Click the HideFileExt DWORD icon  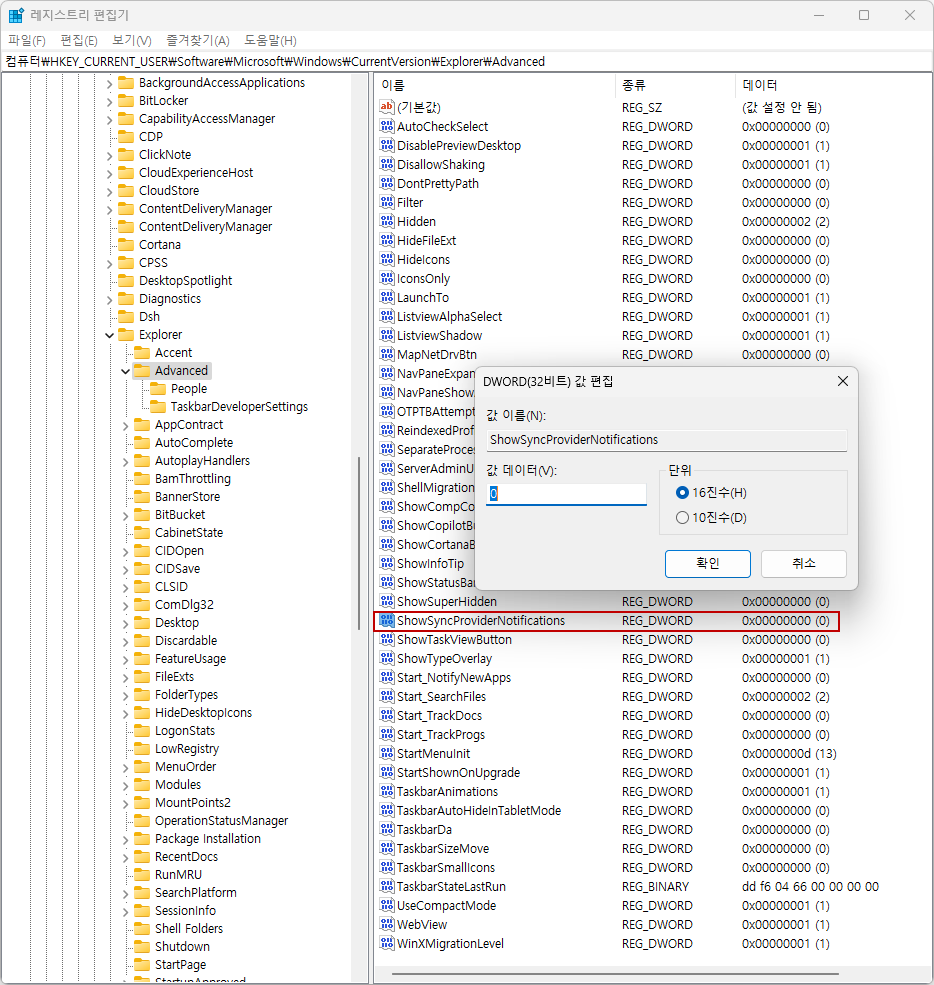(387, 240)
